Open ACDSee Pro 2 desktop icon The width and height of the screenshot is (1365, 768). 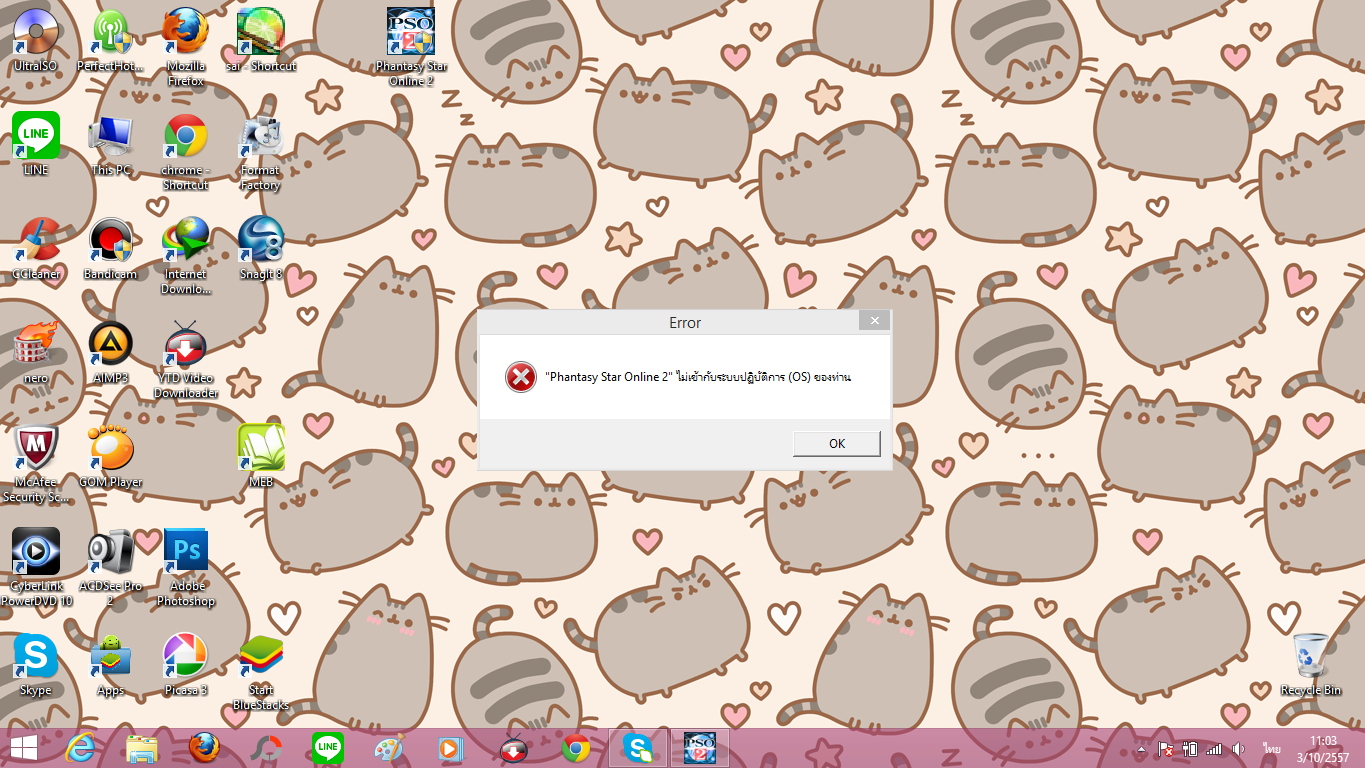(x=111, y=567)
